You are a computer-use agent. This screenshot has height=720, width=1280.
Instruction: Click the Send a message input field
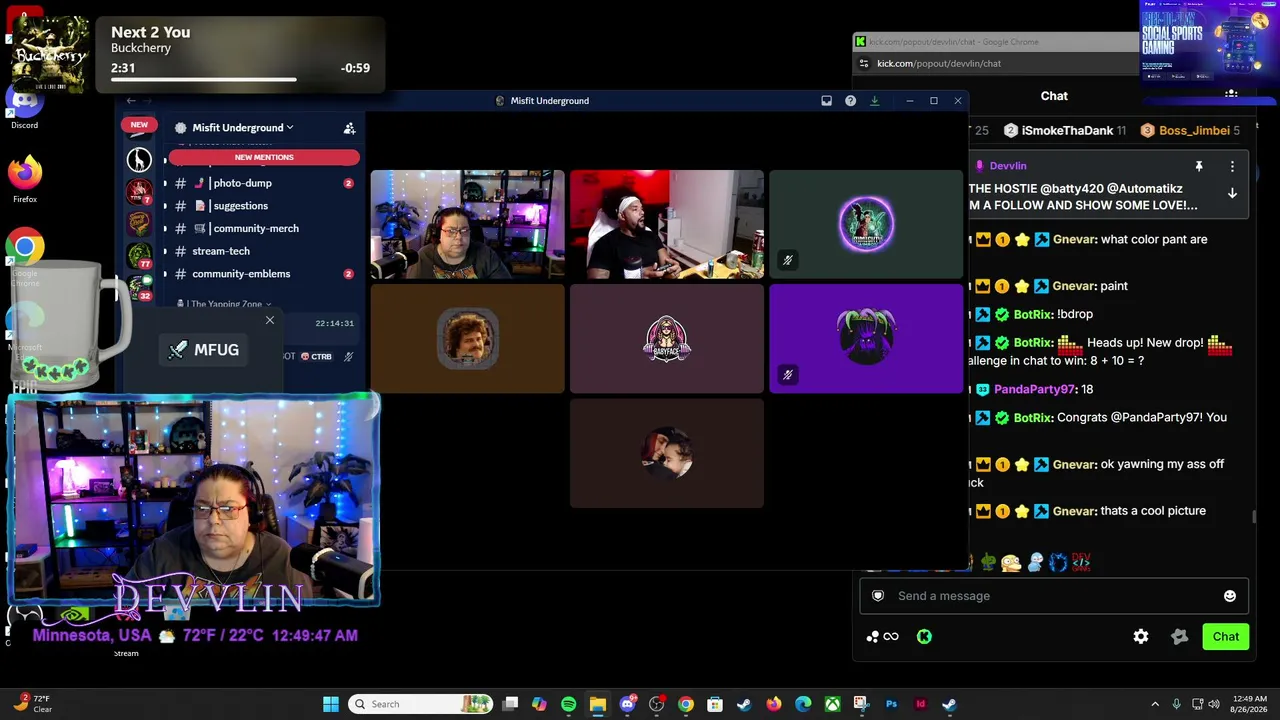[x=1054, y=596]
